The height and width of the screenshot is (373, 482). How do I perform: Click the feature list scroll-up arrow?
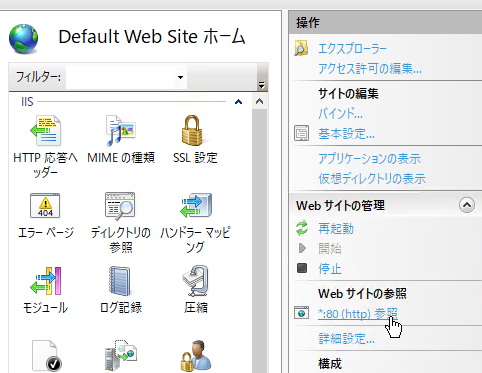(x=260, y=101)
